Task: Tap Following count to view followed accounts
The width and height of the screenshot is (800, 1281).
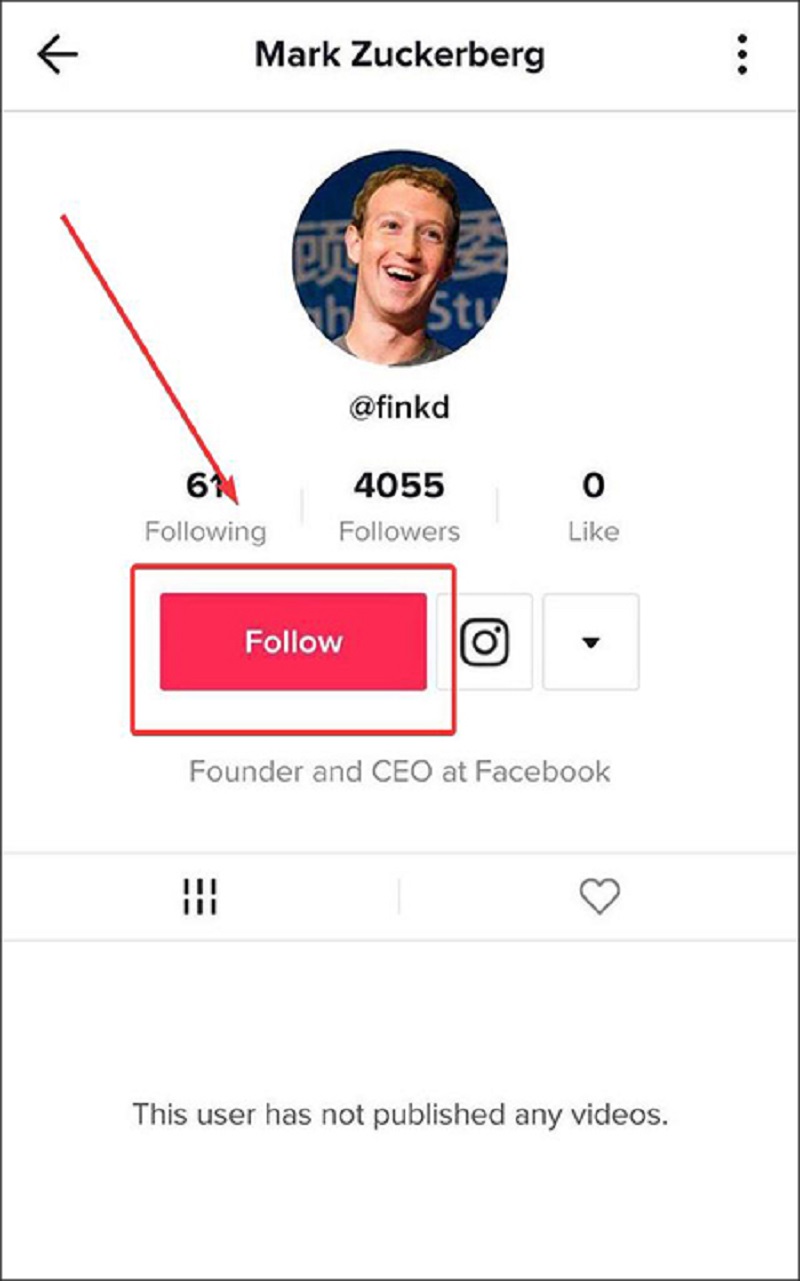Action: point(206,505)
